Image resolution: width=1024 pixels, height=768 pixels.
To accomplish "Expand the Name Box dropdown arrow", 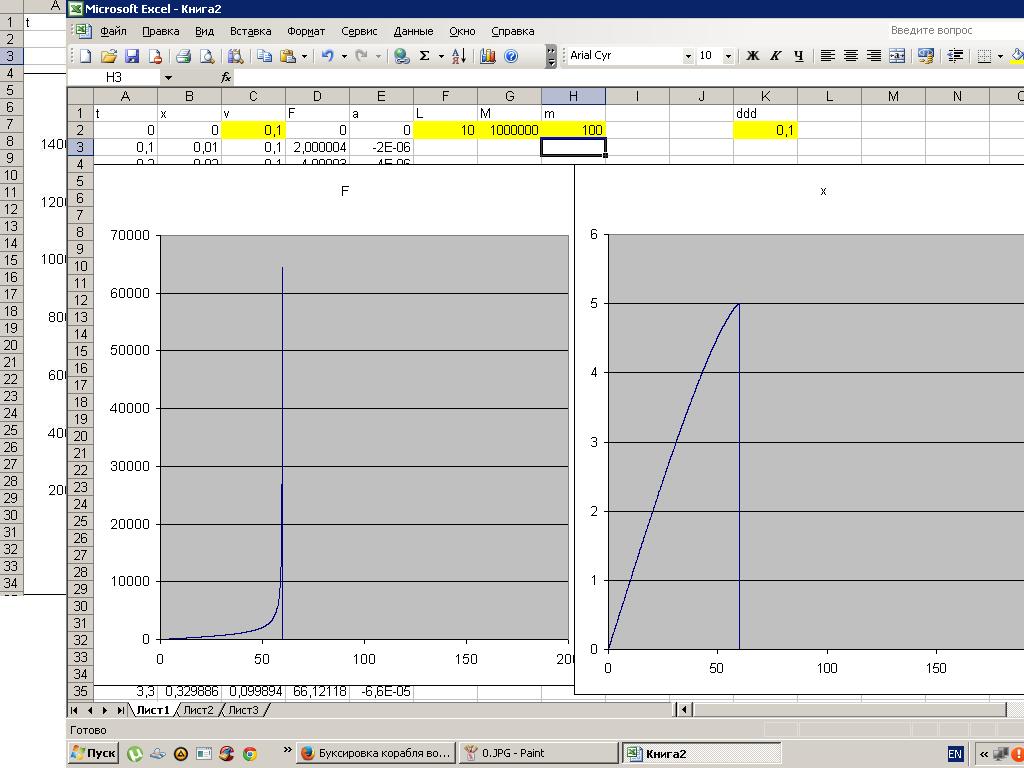I will point(168,77).
